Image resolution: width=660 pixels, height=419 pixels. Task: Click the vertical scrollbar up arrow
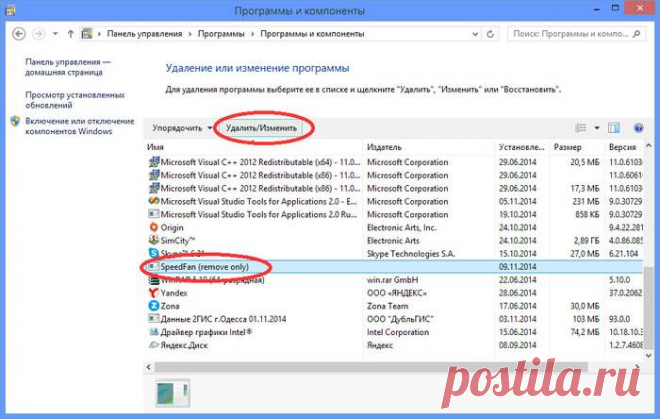pos(649,146)
